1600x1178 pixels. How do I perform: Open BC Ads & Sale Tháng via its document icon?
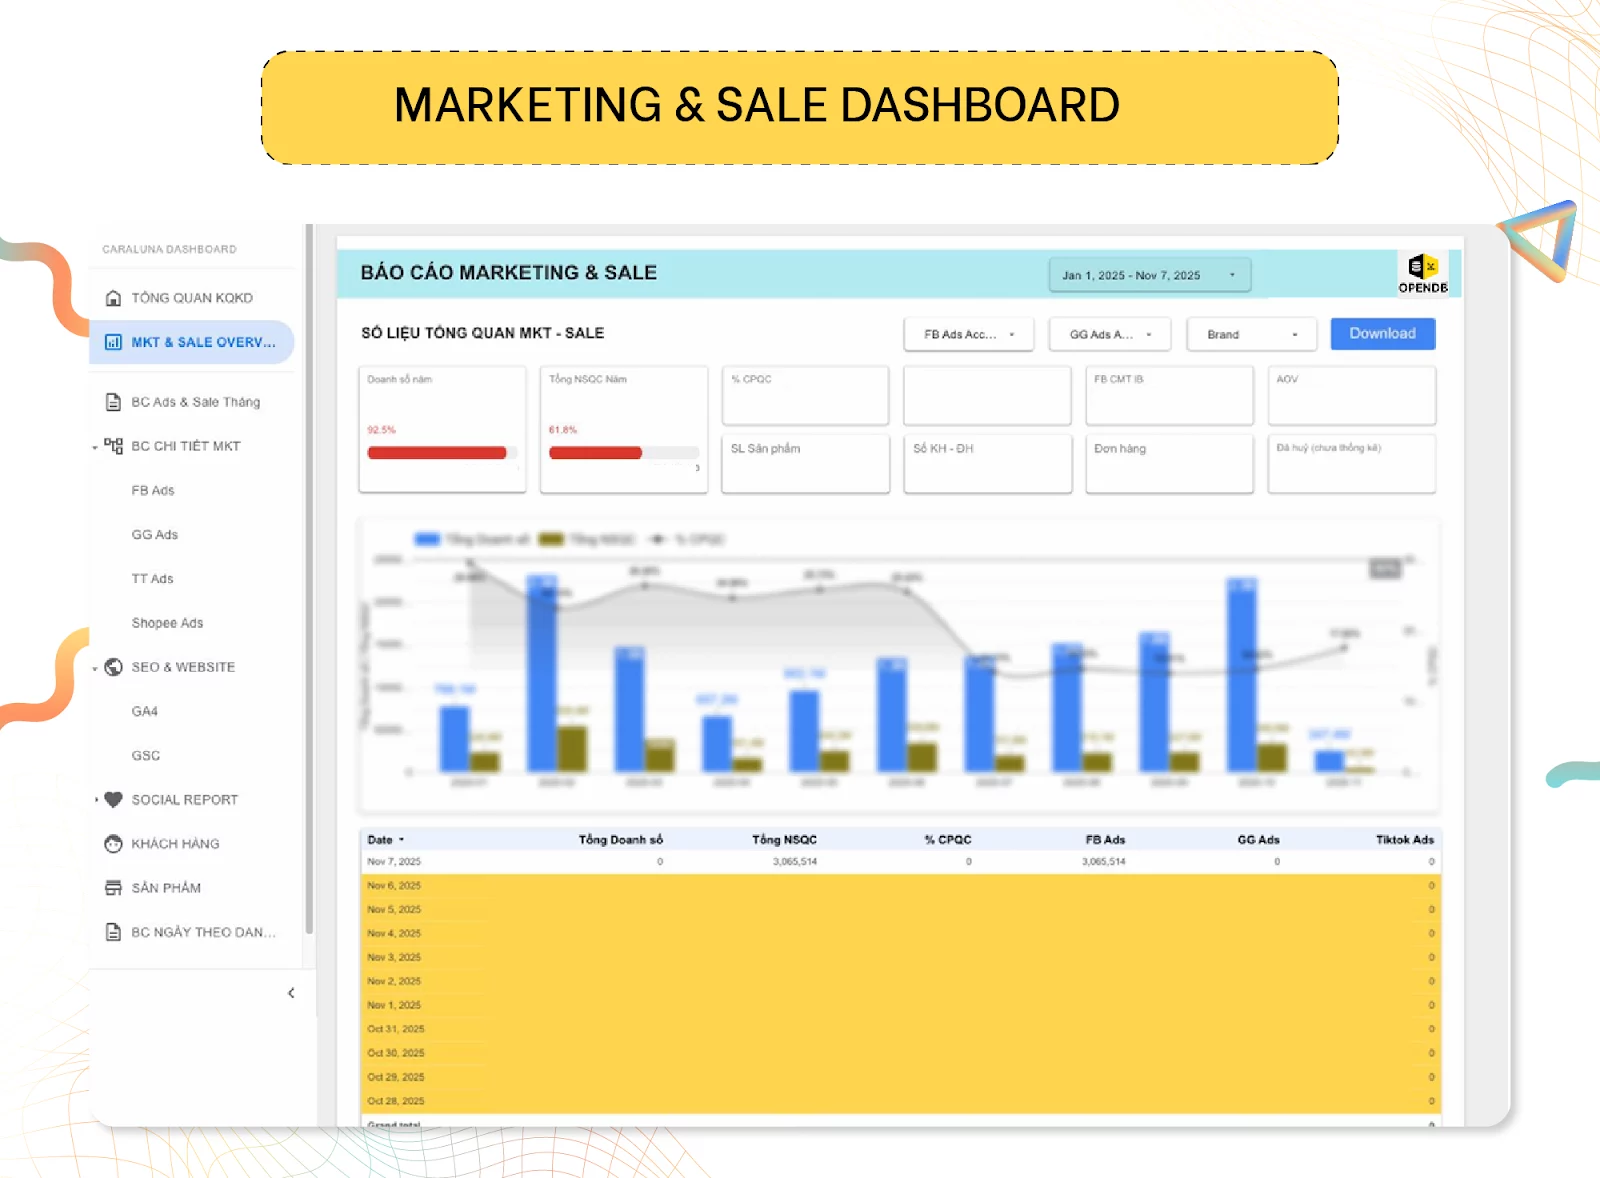tap(113, 401)
